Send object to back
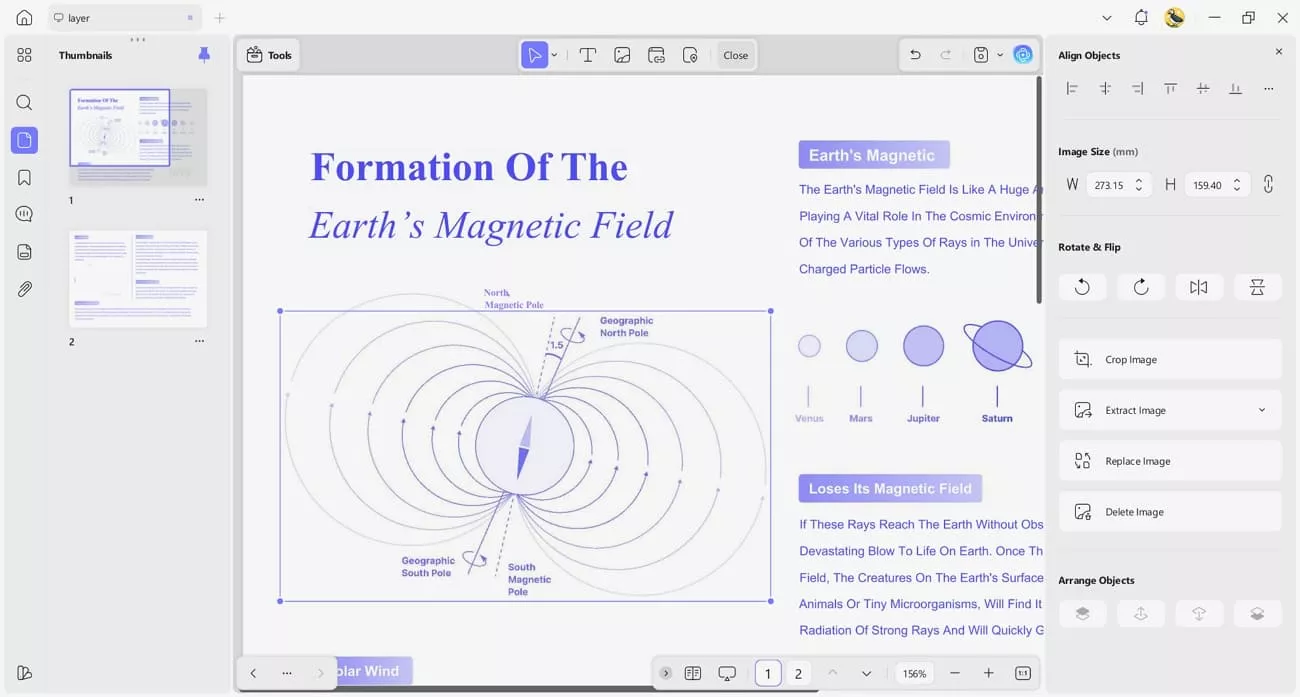This screenshot has width=1300, height=697. click(1258, 614)
